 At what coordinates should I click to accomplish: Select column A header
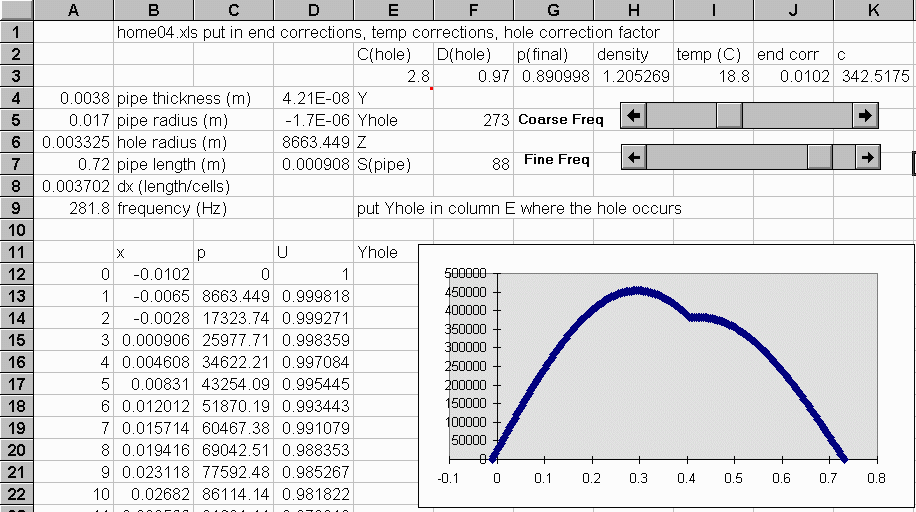click(x=74, y=10)
